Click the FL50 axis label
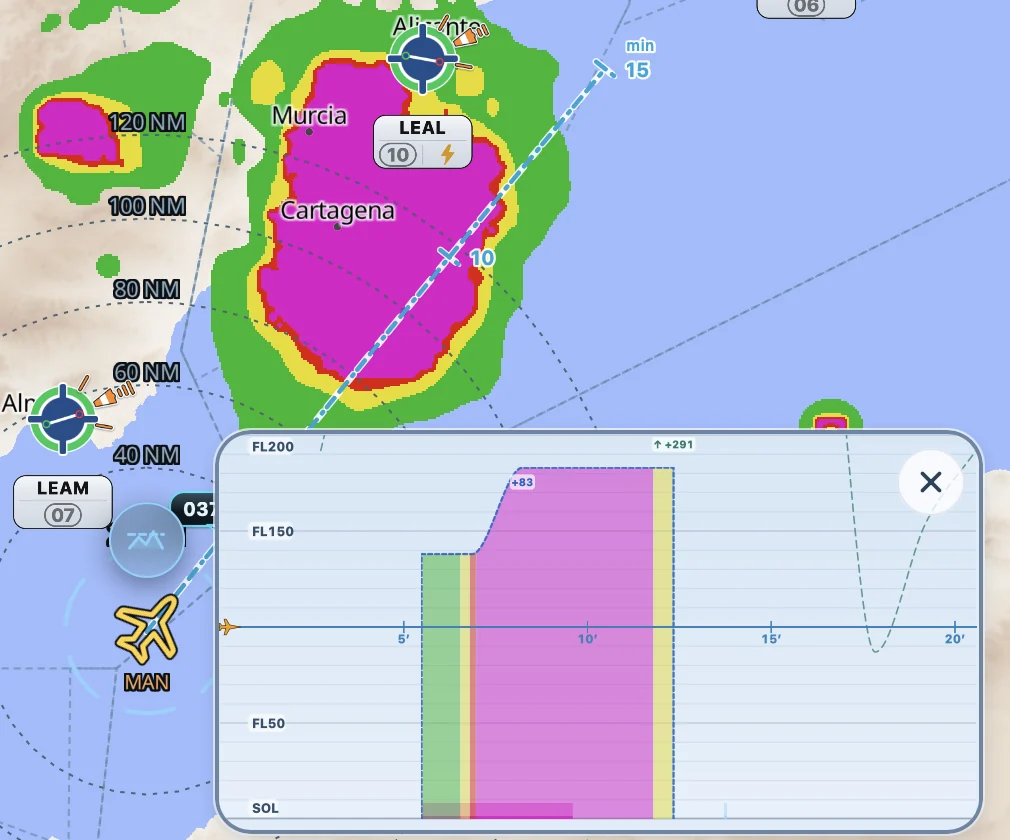The height and width of the screenshot is (840, 1010). pyautogui.click(x=268, y=723)
